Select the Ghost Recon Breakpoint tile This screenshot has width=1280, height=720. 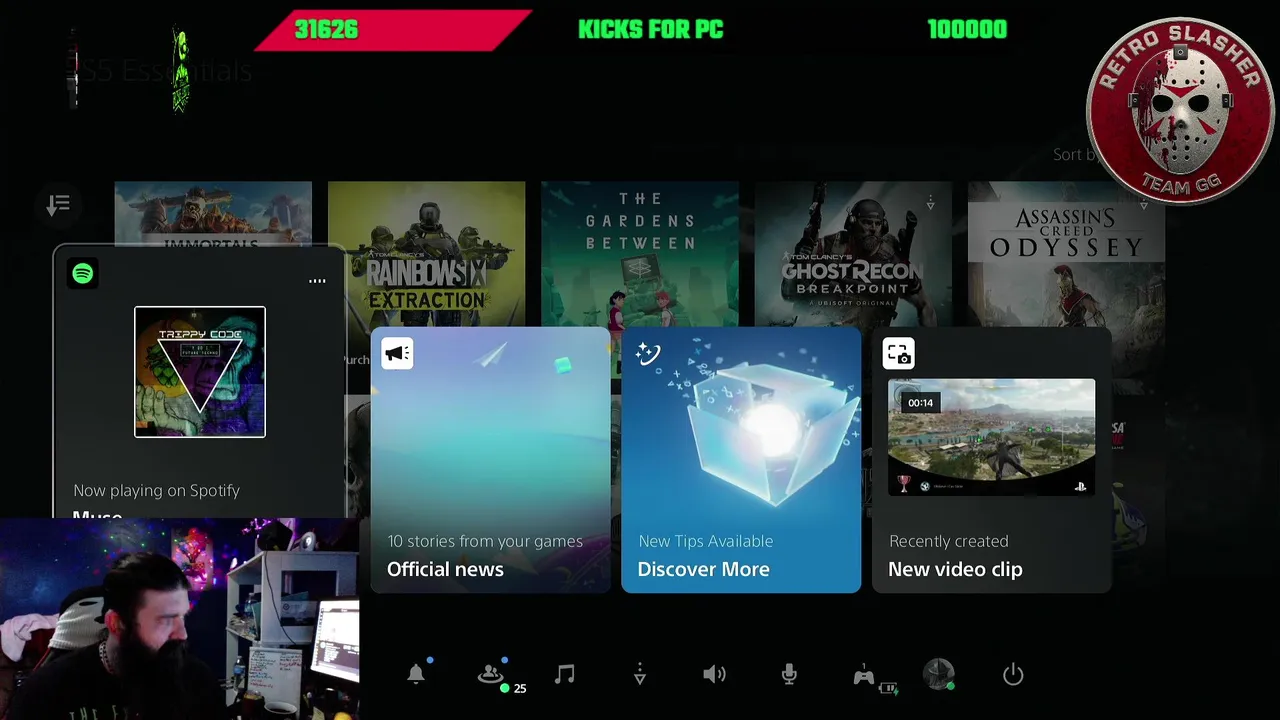click(x=853, y=253)
